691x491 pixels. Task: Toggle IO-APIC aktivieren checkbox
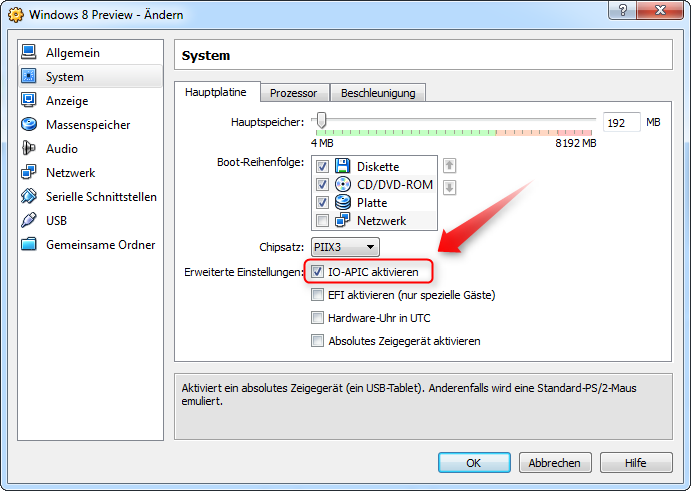click(x=317, y=272)
